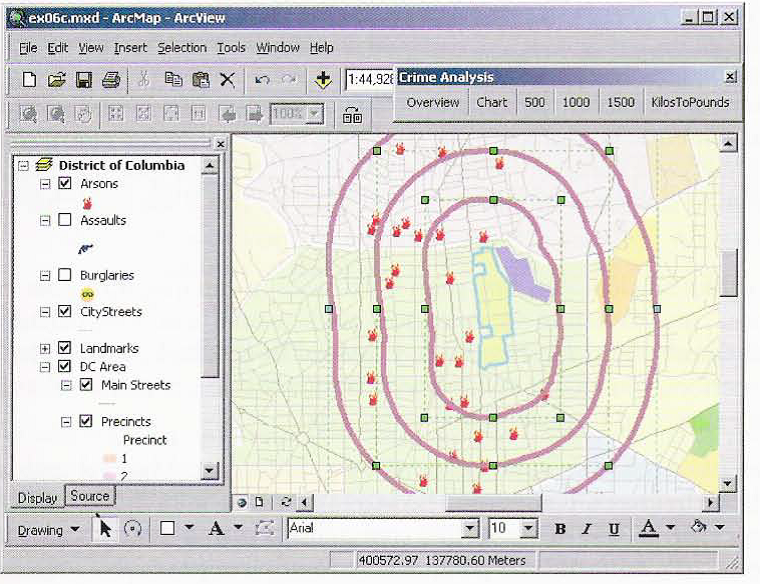Switch to Data View globe icon
This screenshot has height=584, width=760.
pos(242,502)
